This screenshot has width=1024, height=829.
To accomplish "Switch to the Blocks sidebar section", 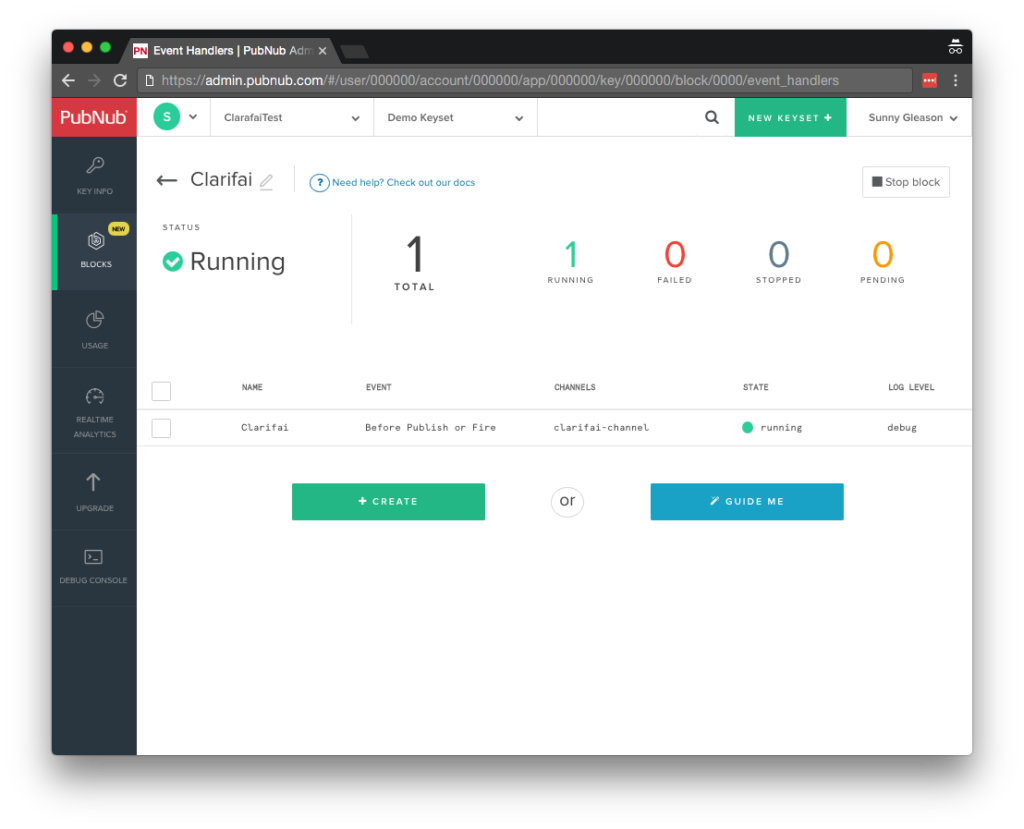I will coord(95,250).
